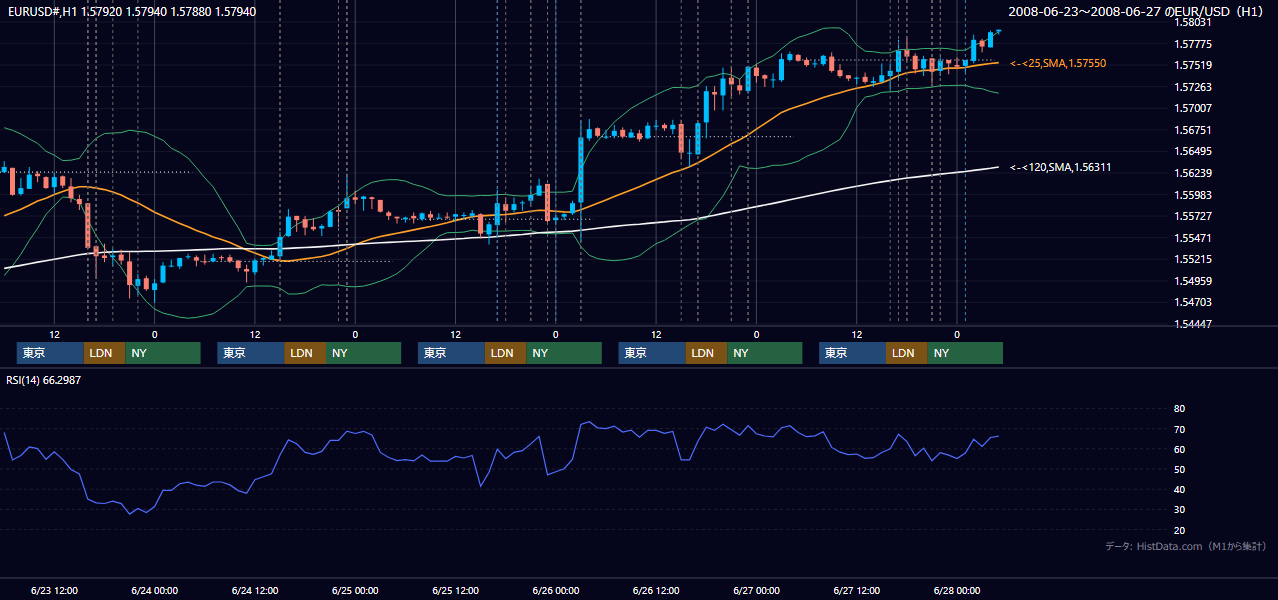Click the 6/26 12:00 date label
Viewport: 1278px width, 600px height.
click(656, 590)
